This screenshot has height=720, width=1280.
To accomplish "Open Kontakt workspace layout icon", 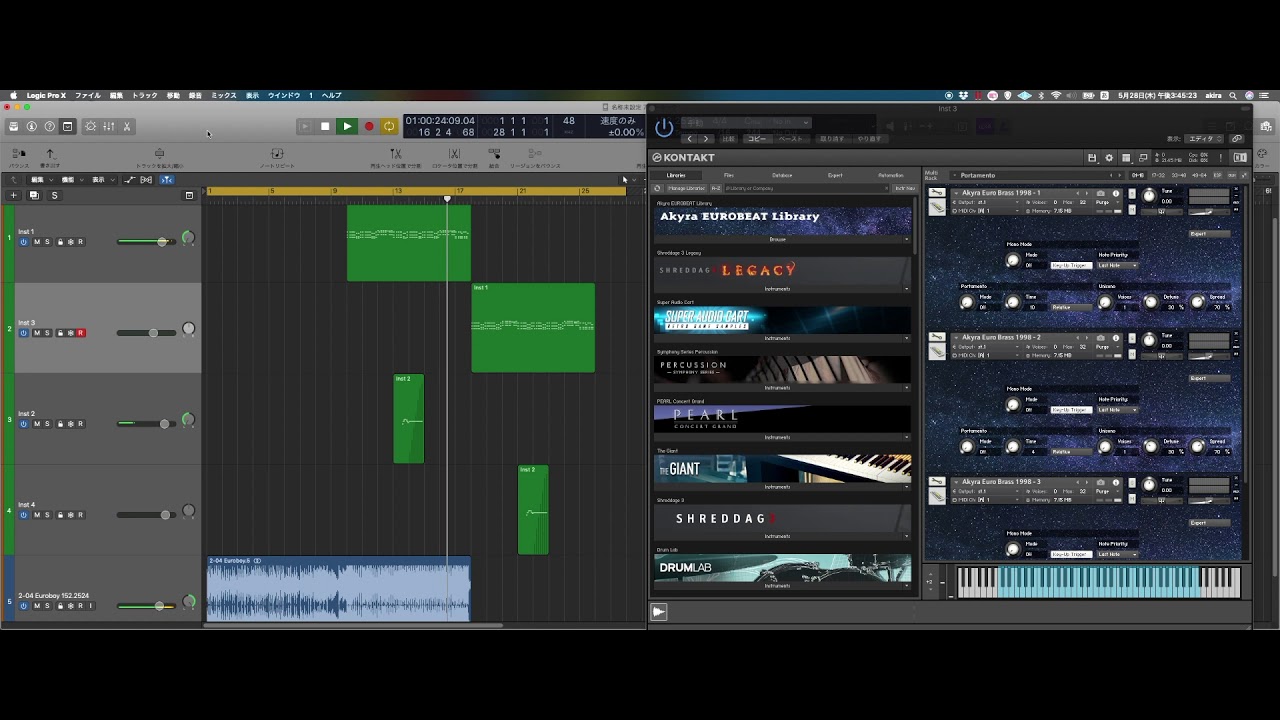I will pos(1126,158).
